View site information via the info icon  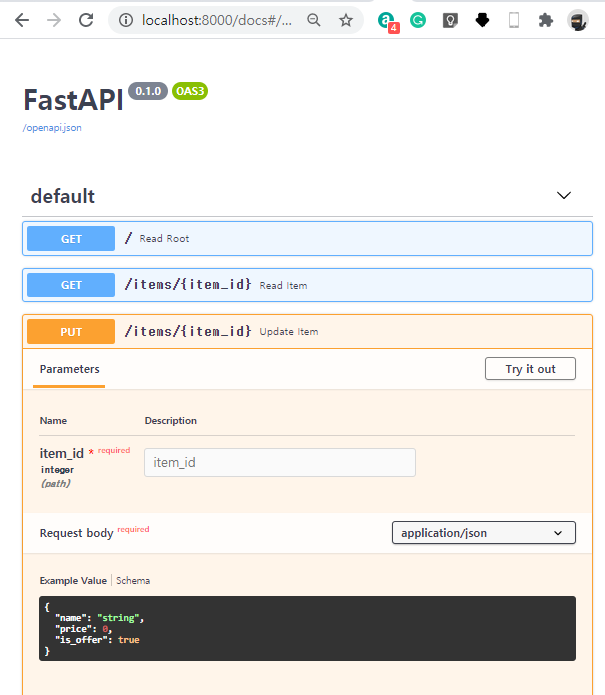click(x=126, y=20)
